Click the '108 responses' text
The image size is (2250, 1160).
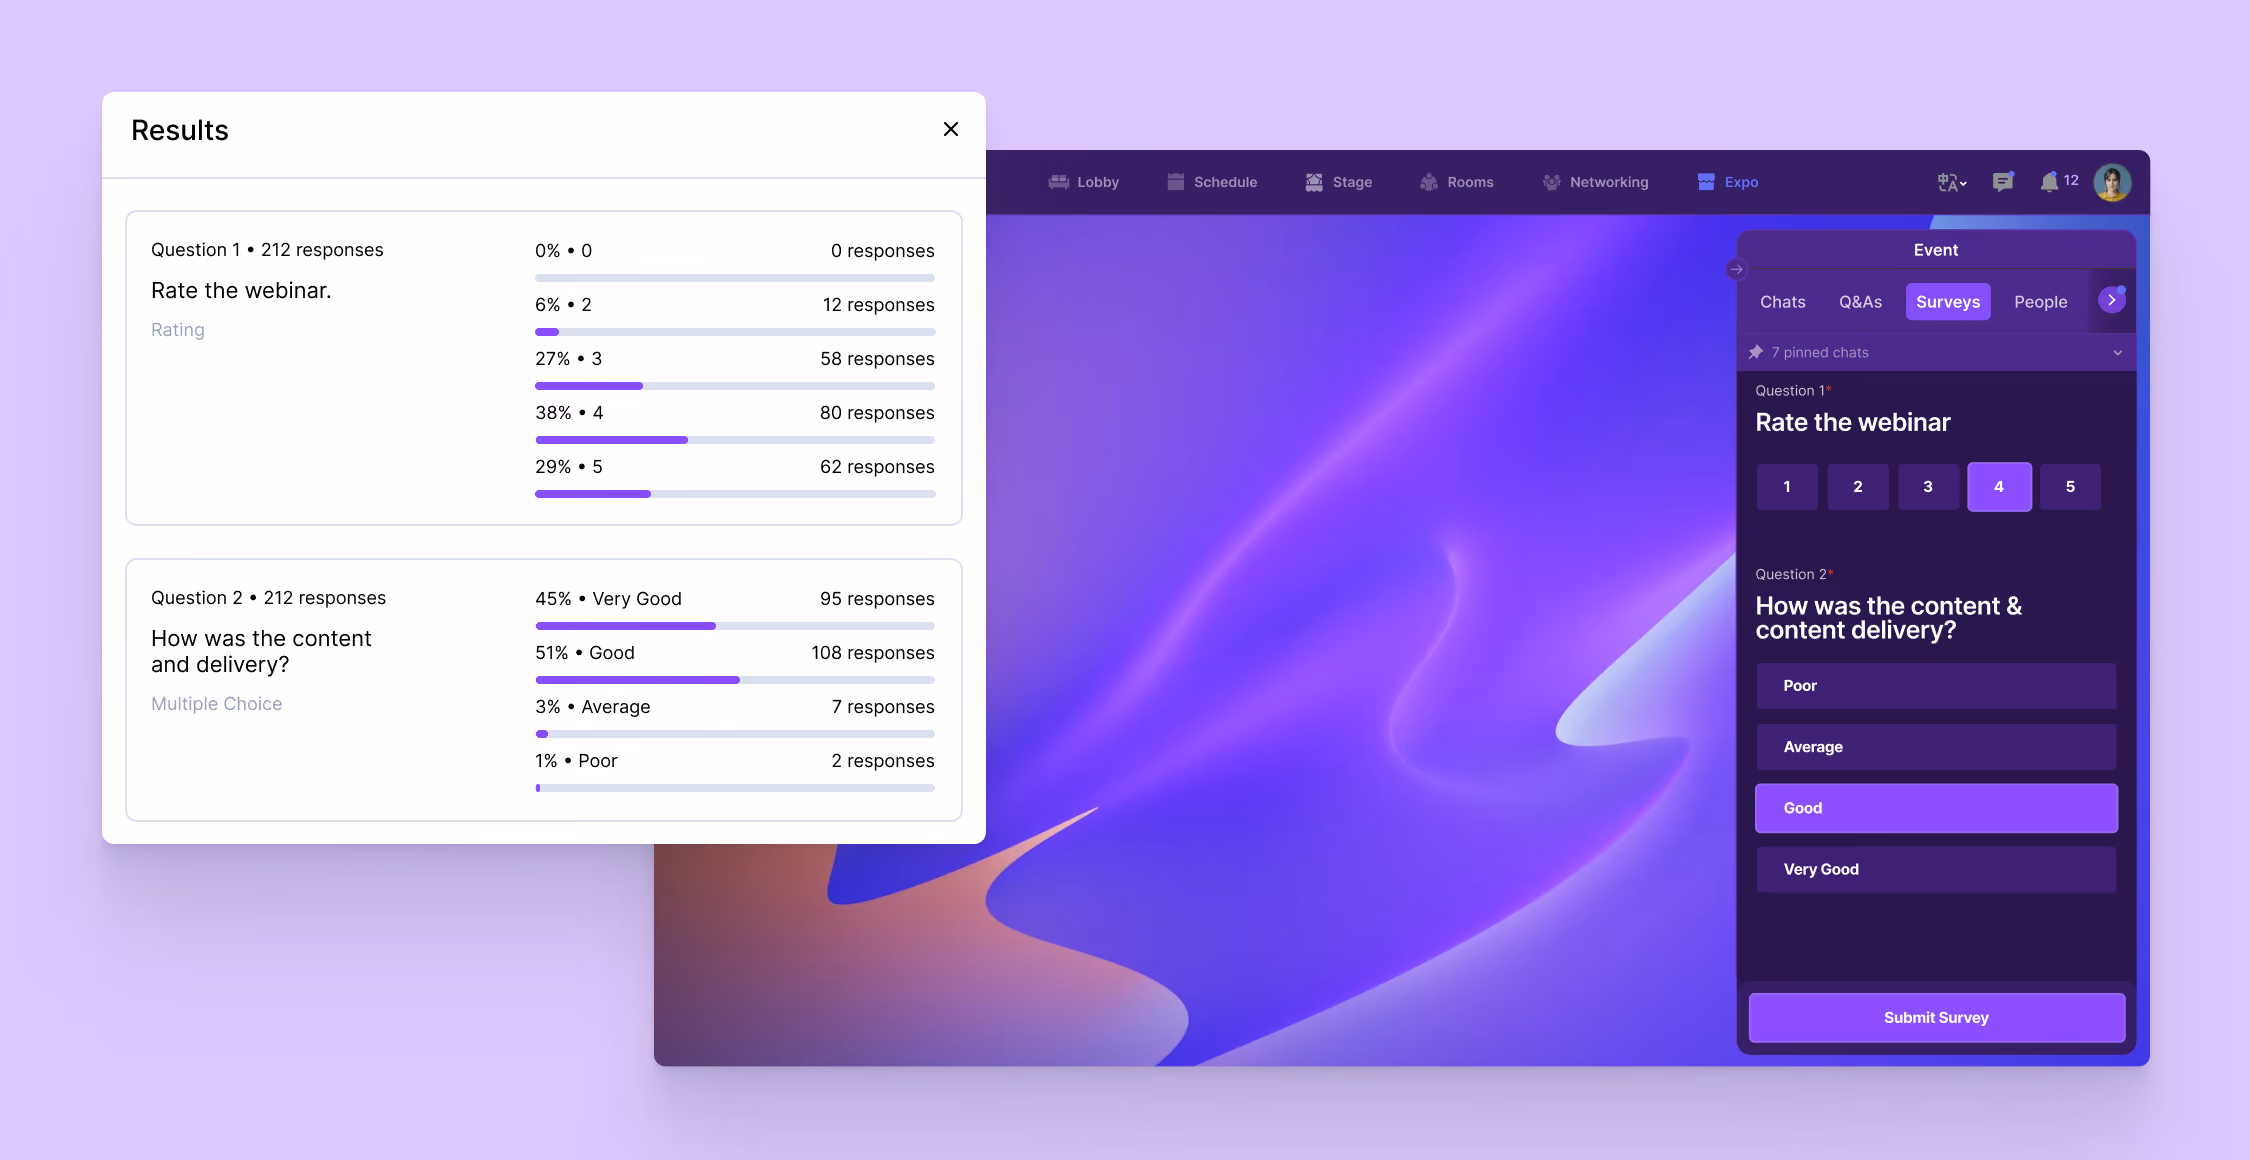872,653
